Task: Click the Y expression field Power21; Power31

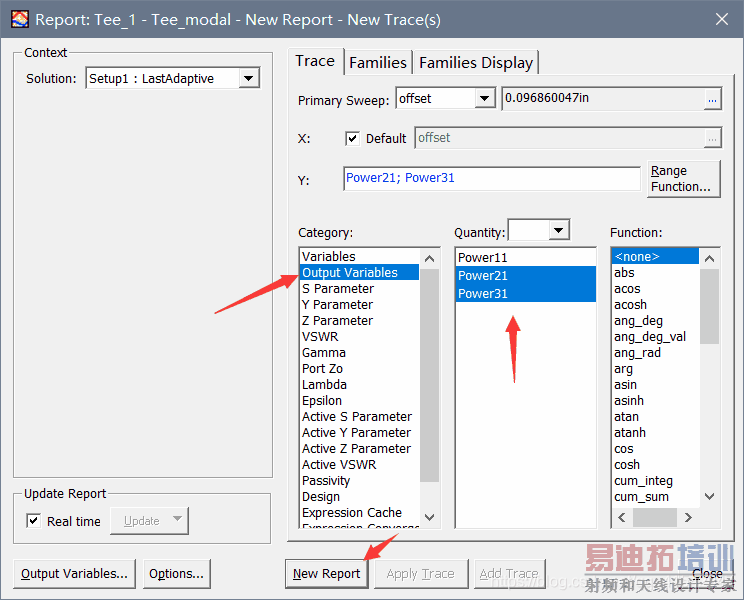Action: point(492,178)
